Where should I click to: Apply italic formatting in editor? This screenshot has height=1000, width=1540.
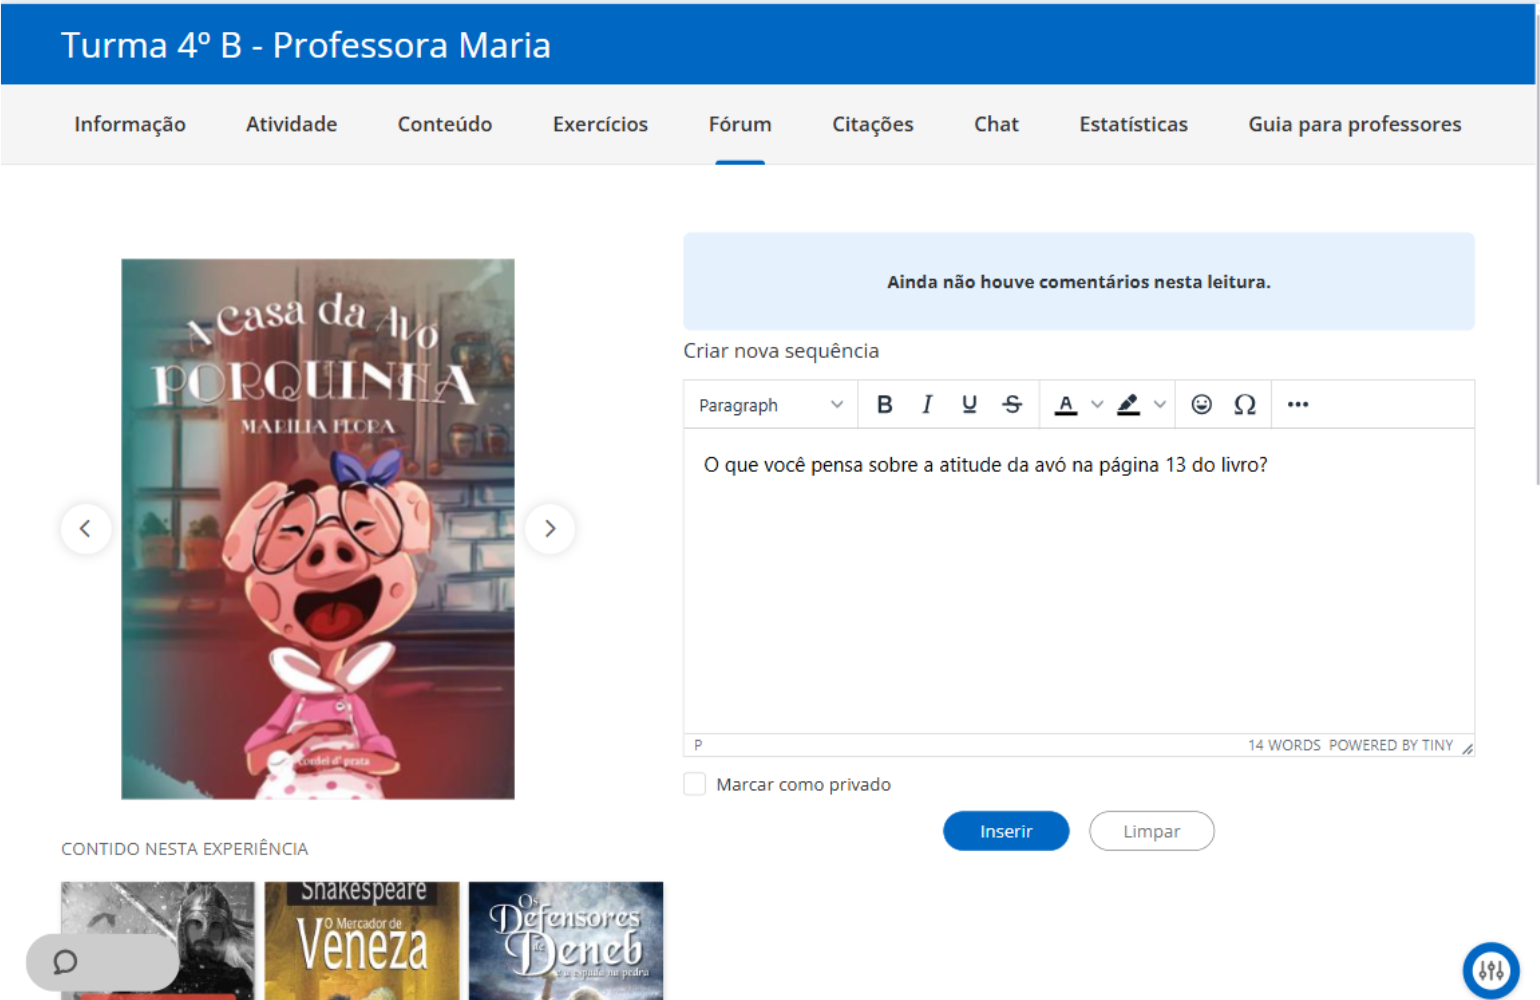point(927,404)
